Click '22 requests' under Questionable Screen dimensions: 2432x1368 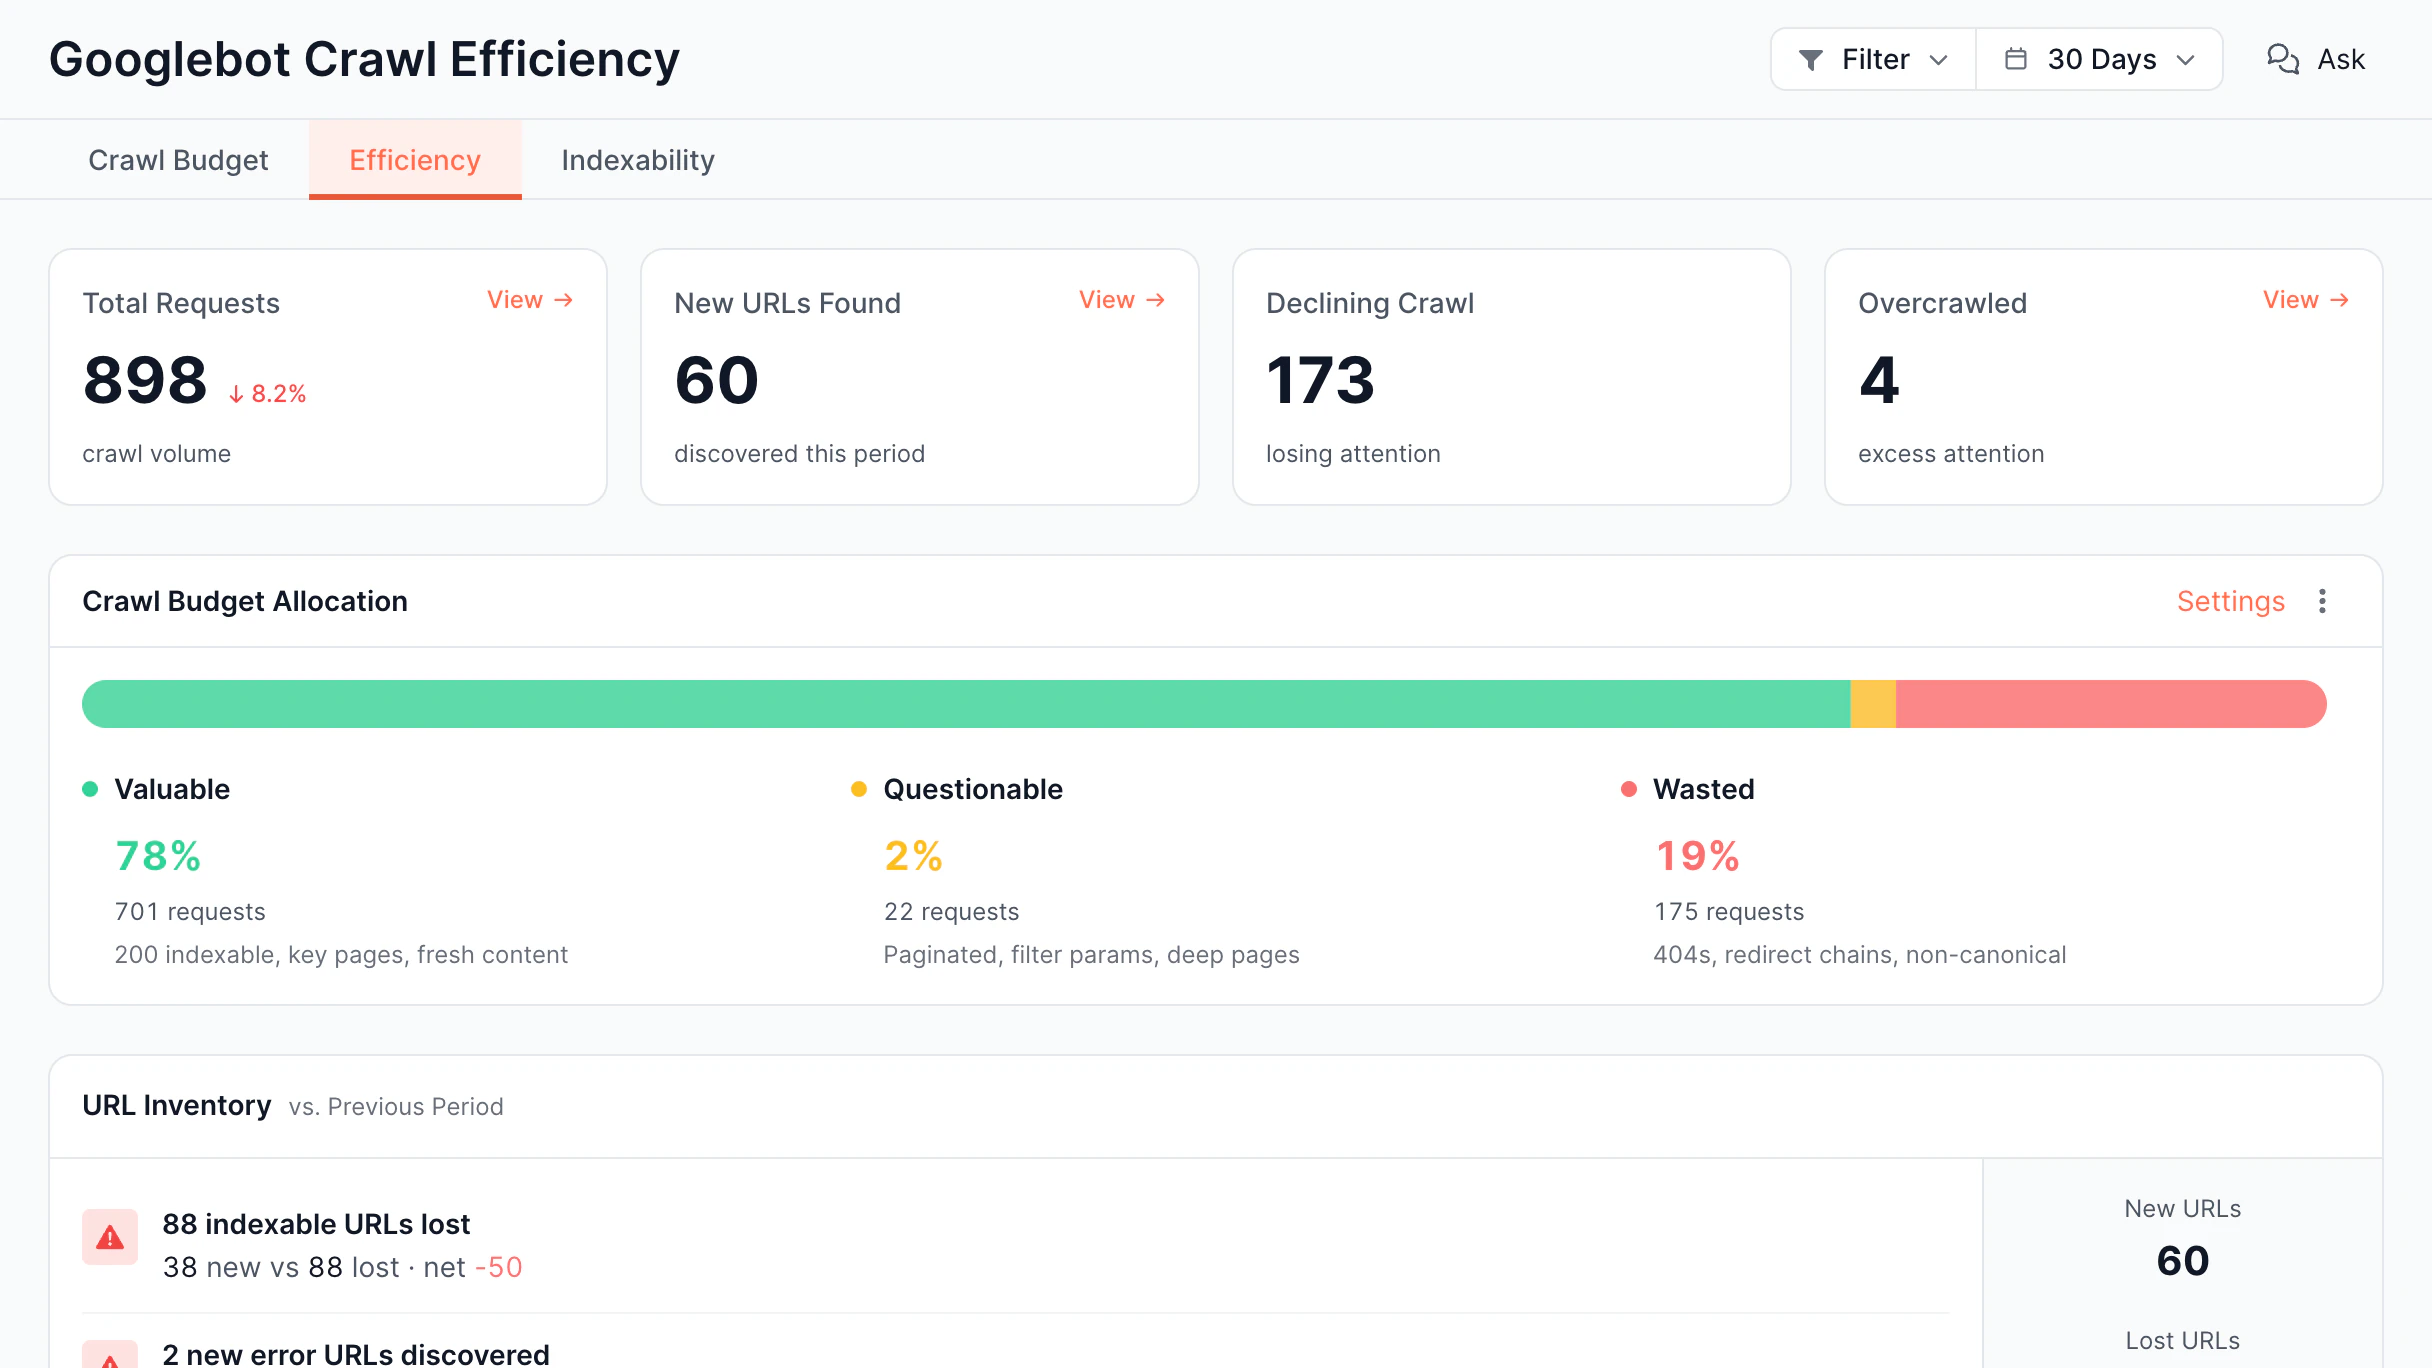point(951,912)
